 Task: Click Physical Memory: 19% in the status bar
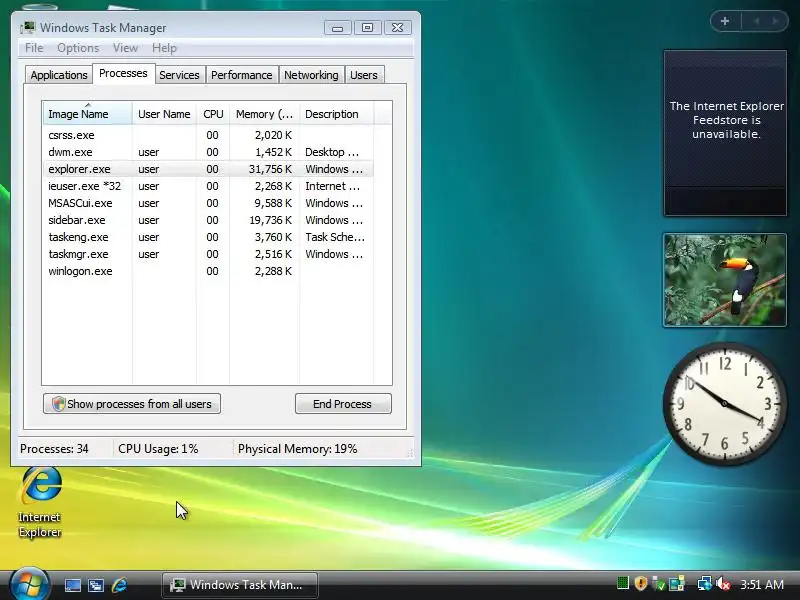click(297, 449)
